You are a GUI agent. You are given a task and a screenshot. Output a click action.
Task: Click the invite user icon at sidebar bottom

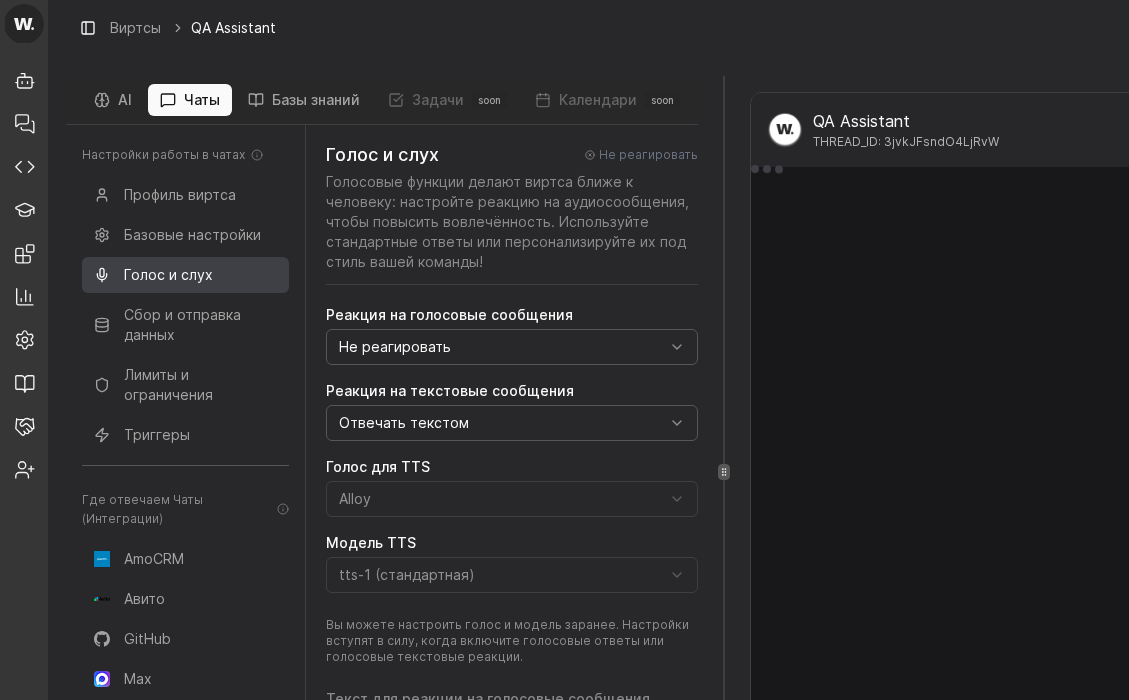[x=24, y=470]
